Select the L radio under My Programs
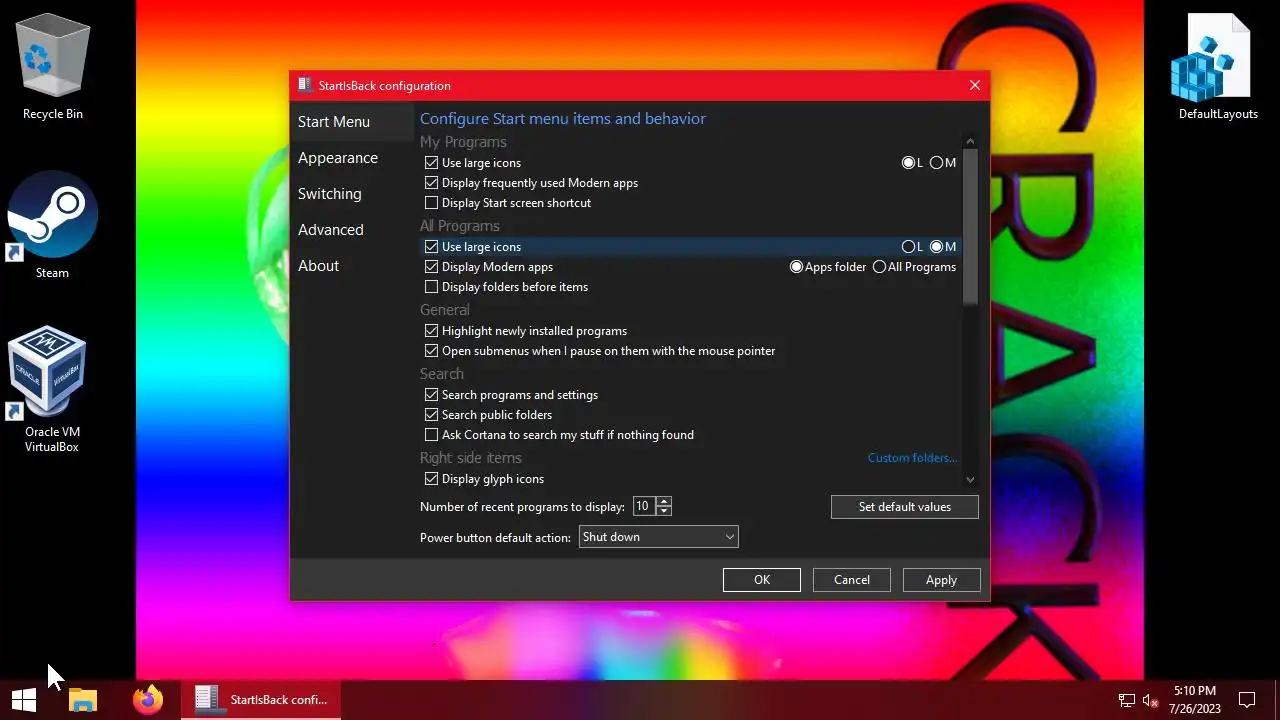 [908, 163]
